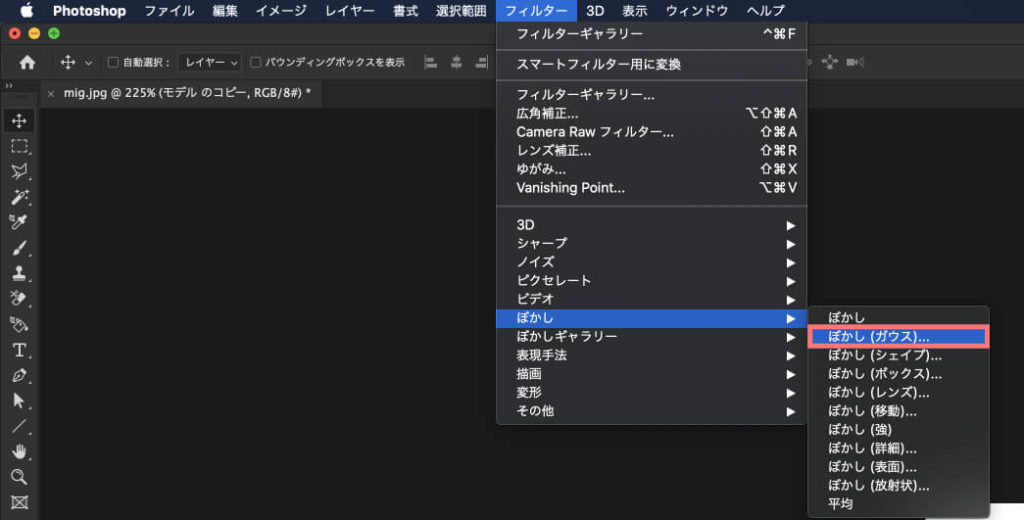Select the Path Selection arrow tool
The width and height of the screenshot is (1024, 520).
19,400
